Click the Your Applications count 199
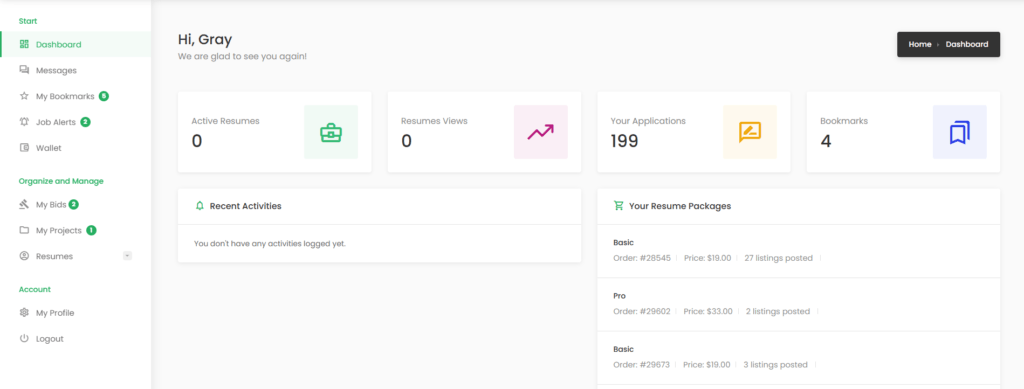The height and width of the screenshot is (389, 1024). coord(624,141)
